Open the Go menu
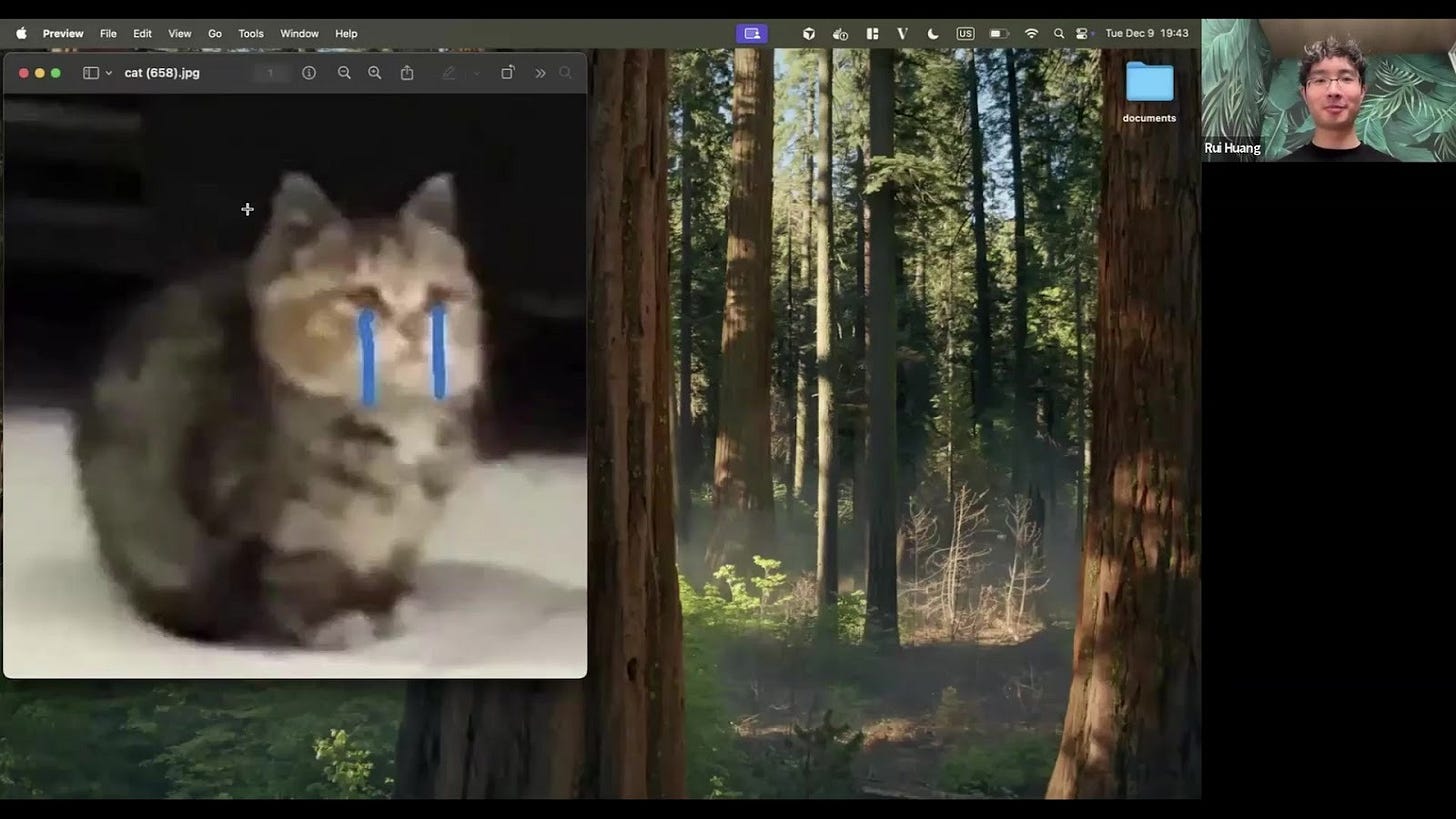 tap(214, 33)
